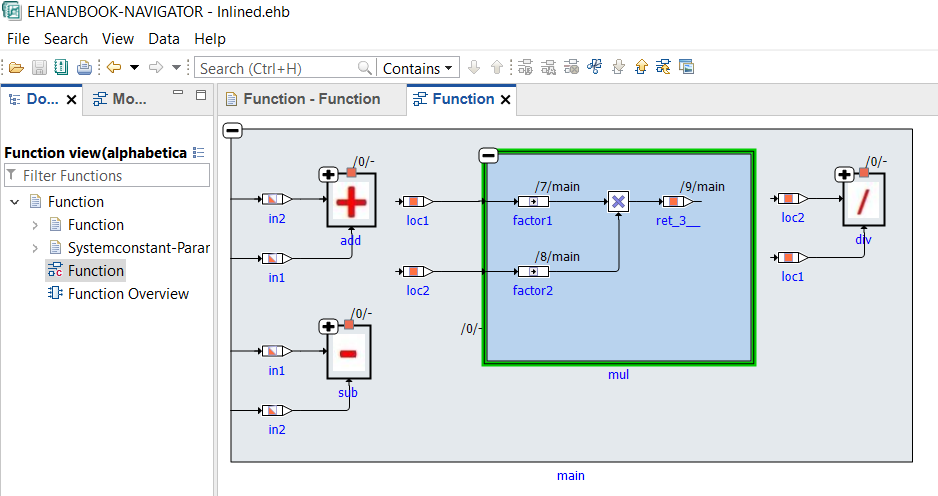Image resolution: width=938 pixels, height=496 pixels.
Task: Open the Contains search mode dropdown
Action: (x=418, y=68)
